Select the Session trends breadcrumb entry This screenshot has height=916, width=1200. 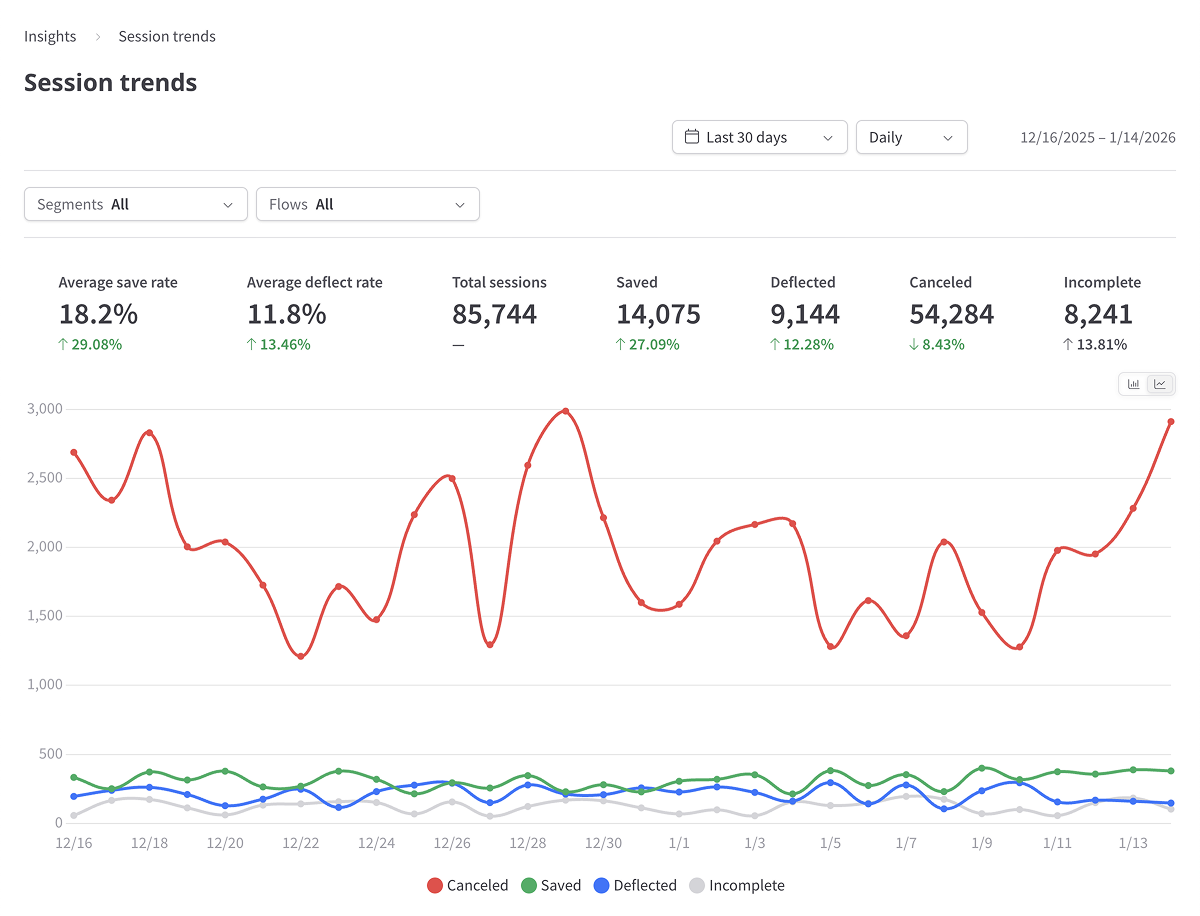click(166, 36)
